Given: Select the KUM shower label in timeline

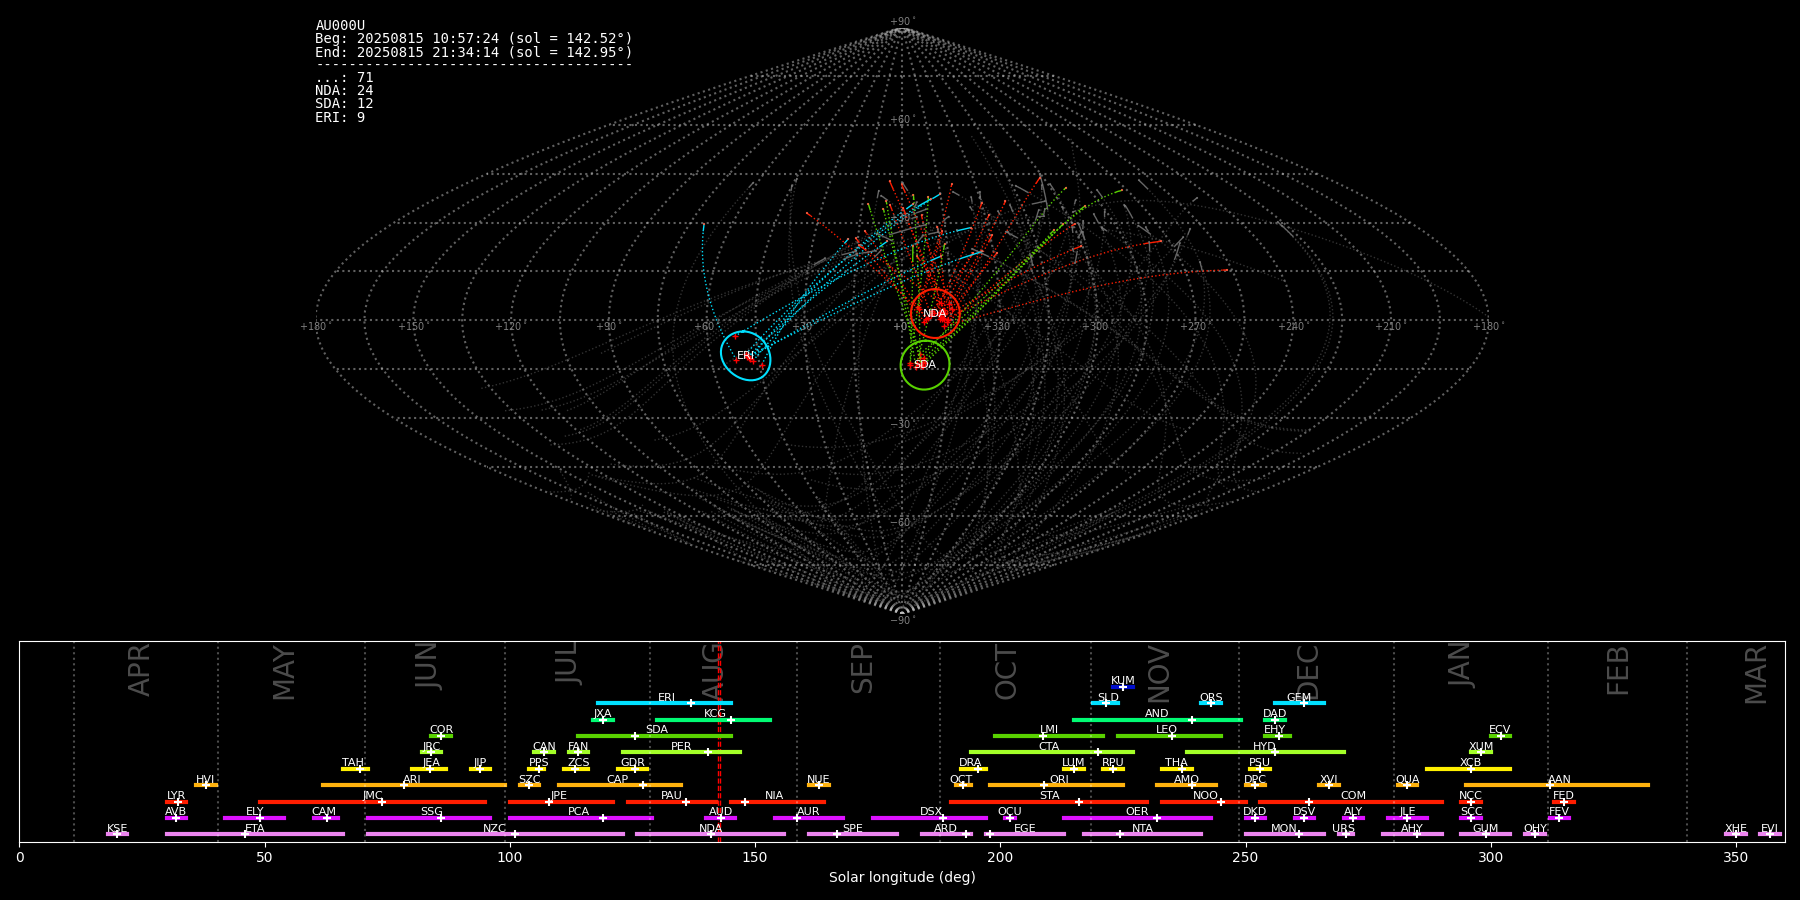Looking at the screenshot, I should tap(1123, 681).
